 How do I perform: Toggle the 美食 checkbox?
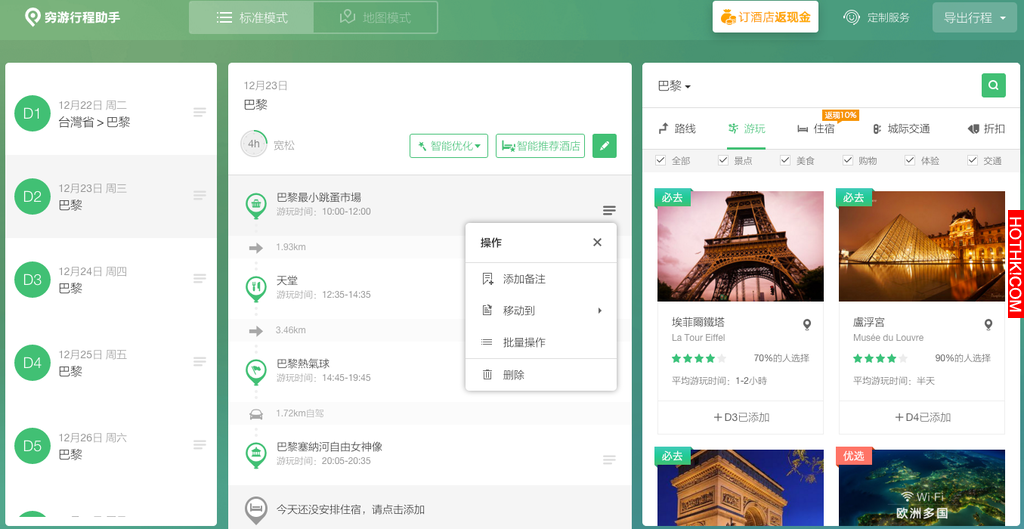point(785,160)
